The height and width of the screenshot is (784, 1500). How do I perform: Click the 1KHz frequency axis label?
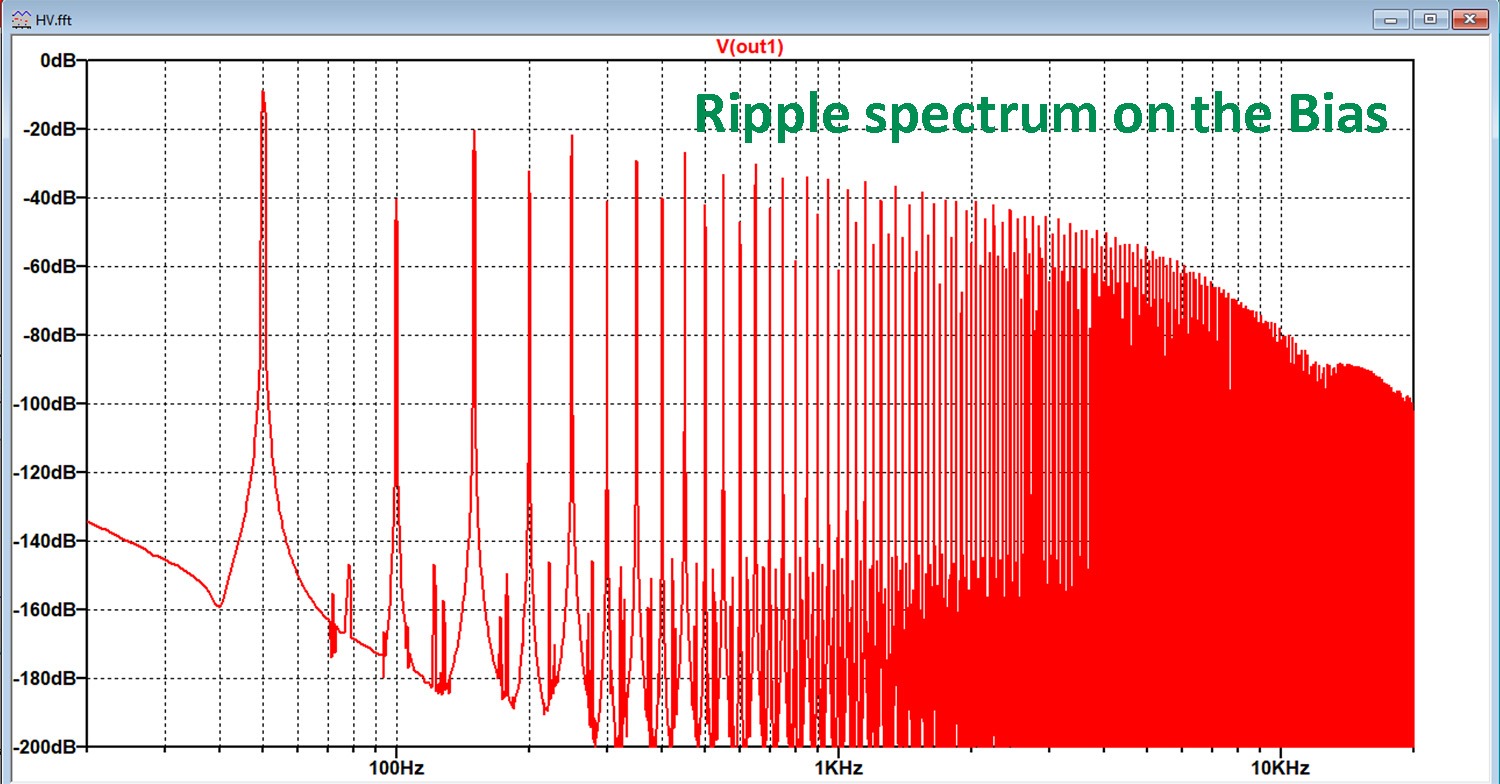838,768
